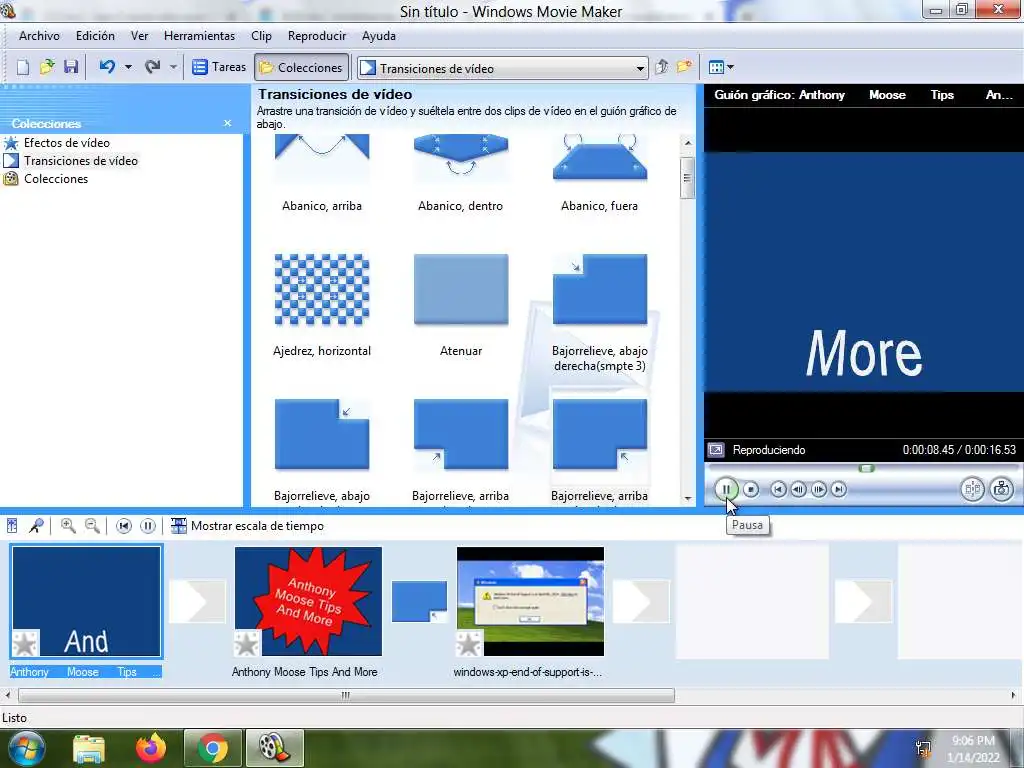
Task: Go up one level with the arrow icon
Action: (662, 67)
